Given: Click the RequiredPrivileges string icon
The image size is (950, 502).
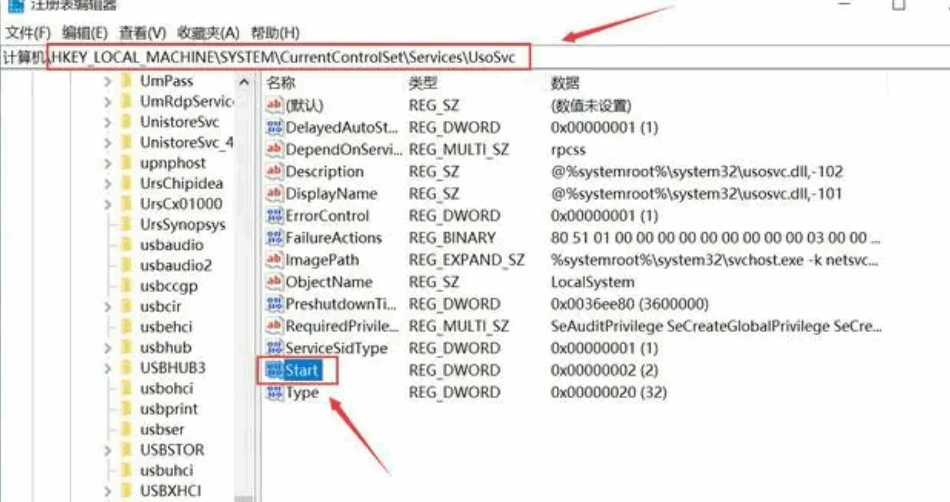Looking at the screenshot, I should (x=274, y=326).
